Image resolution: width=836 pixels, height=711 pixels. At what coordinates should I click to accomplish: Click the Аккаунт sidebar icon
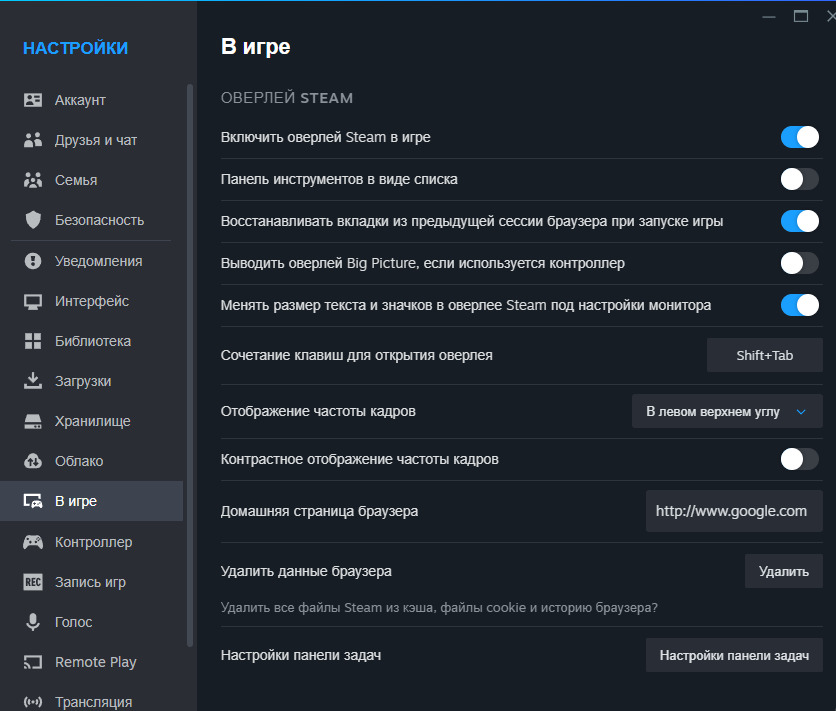pos(33,100)
